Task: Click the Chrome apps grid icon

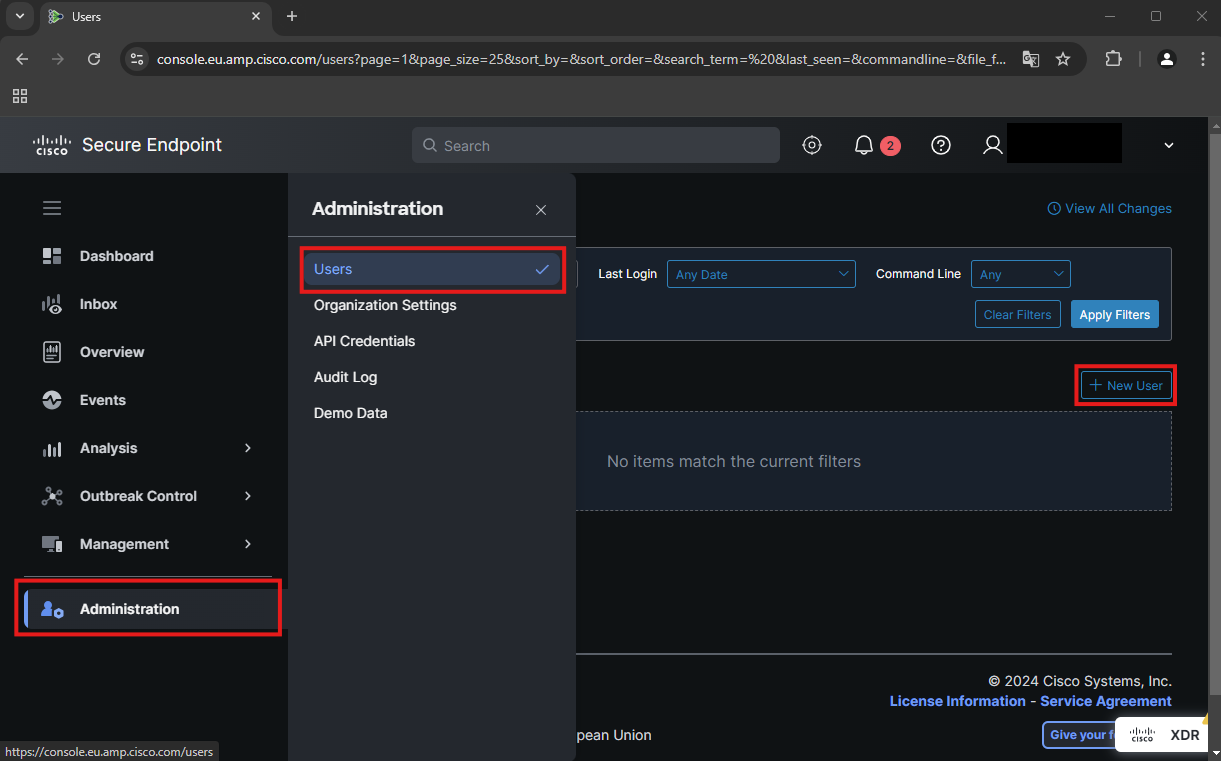Action: click(x=20, y=96)
